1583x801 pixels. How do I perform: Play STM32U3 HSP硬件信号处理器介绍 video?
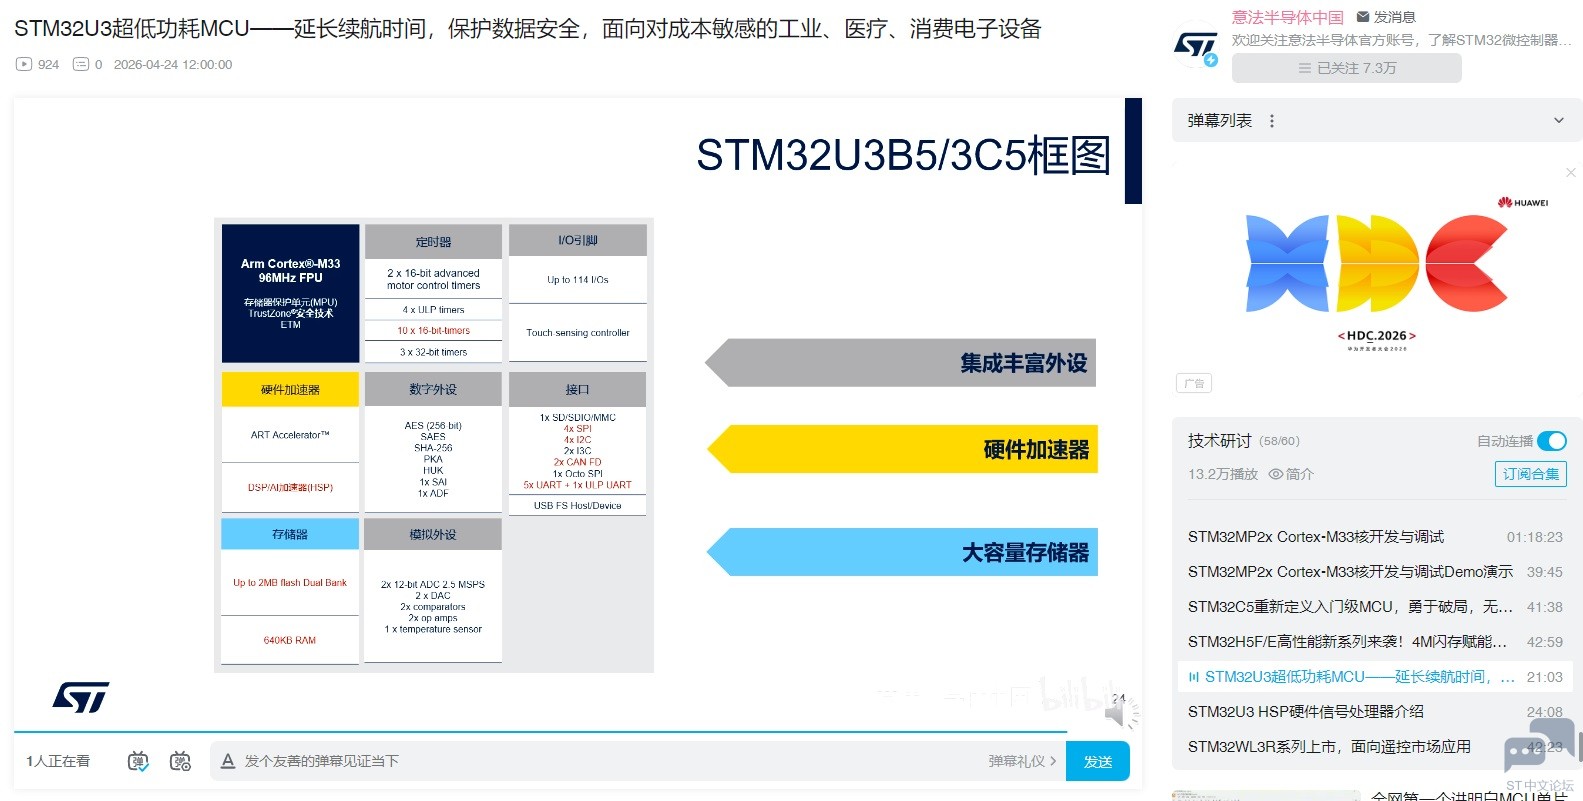(1375, 712)
